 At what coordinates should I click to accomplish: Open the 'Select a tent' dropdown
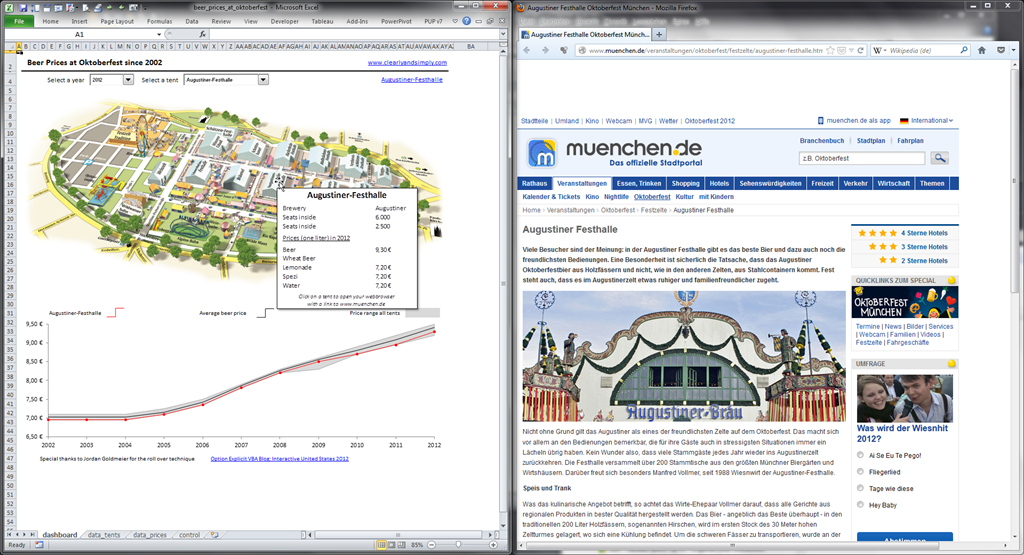click(263, 80)
